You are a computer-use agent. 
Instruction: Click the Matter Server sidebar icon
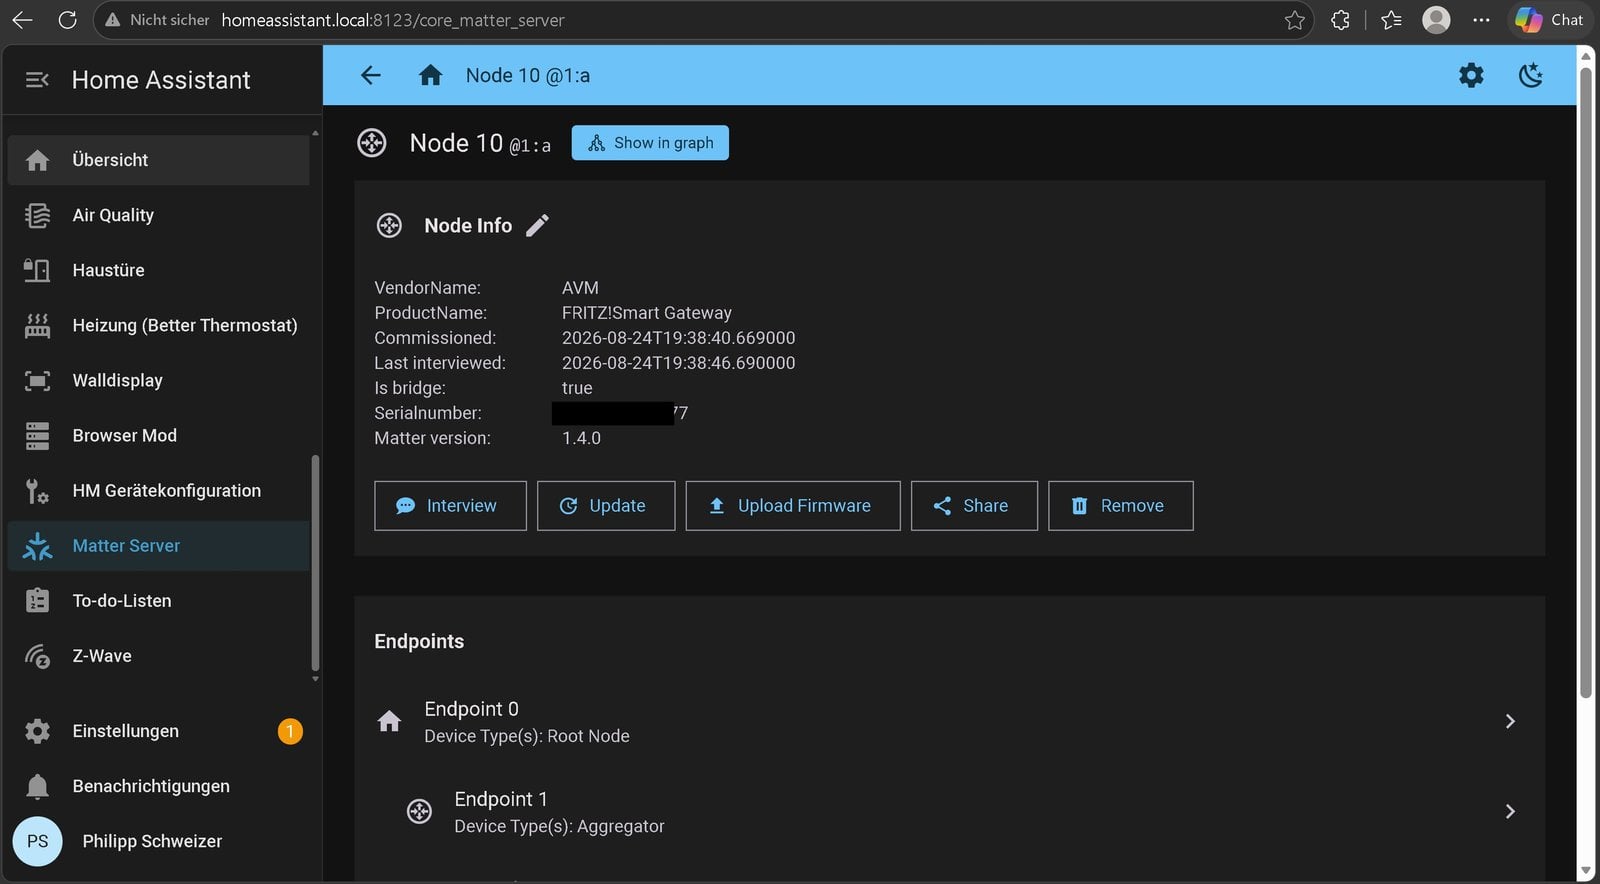pos(37,546)
